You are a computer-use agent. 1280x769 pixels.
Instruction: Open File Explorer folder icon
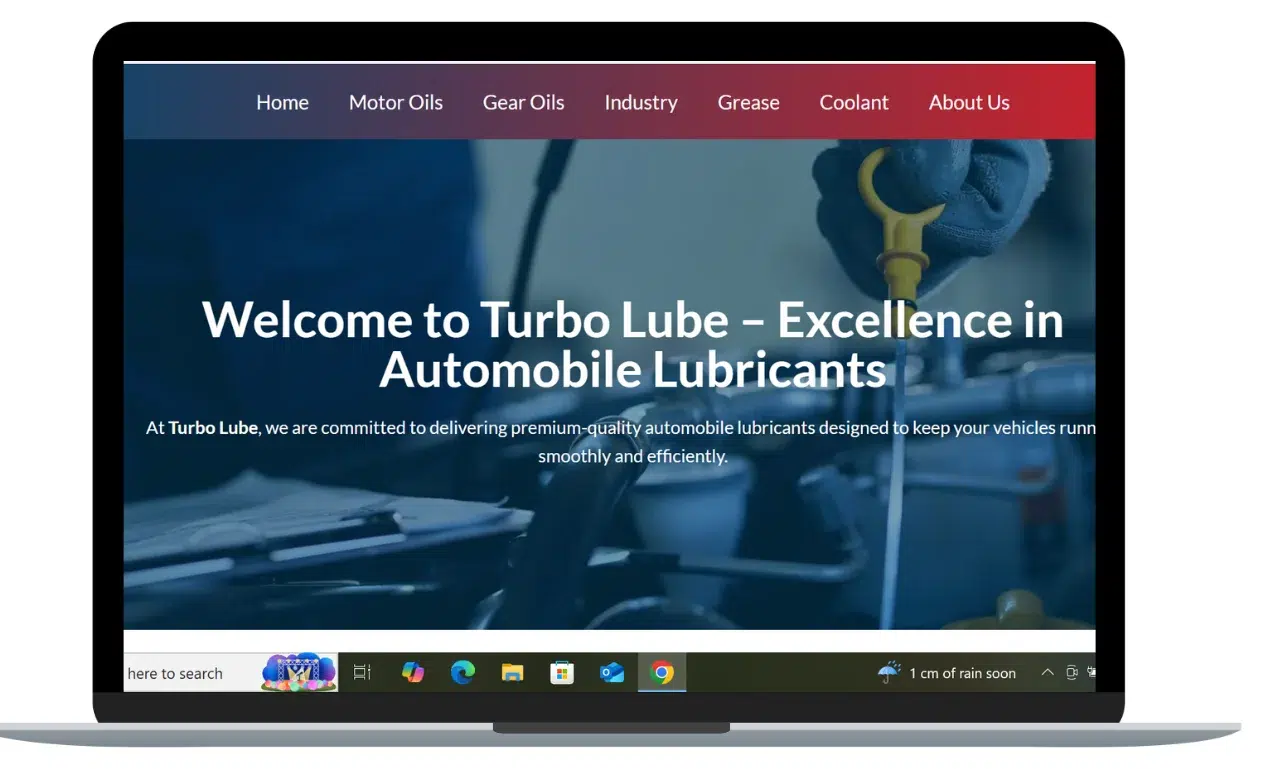coord(512,672)
